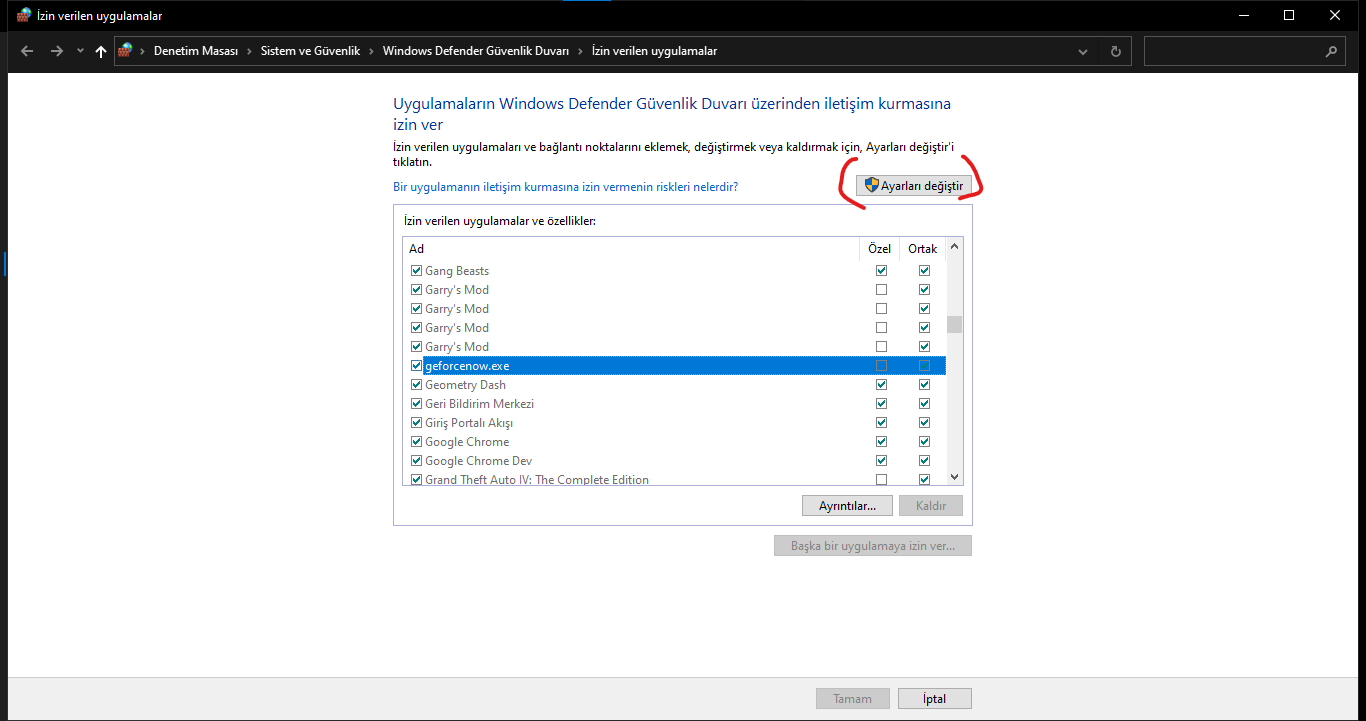The image size is (1366, 721).
Task: Click the back navigation arrow
Action: coord(27,51)
